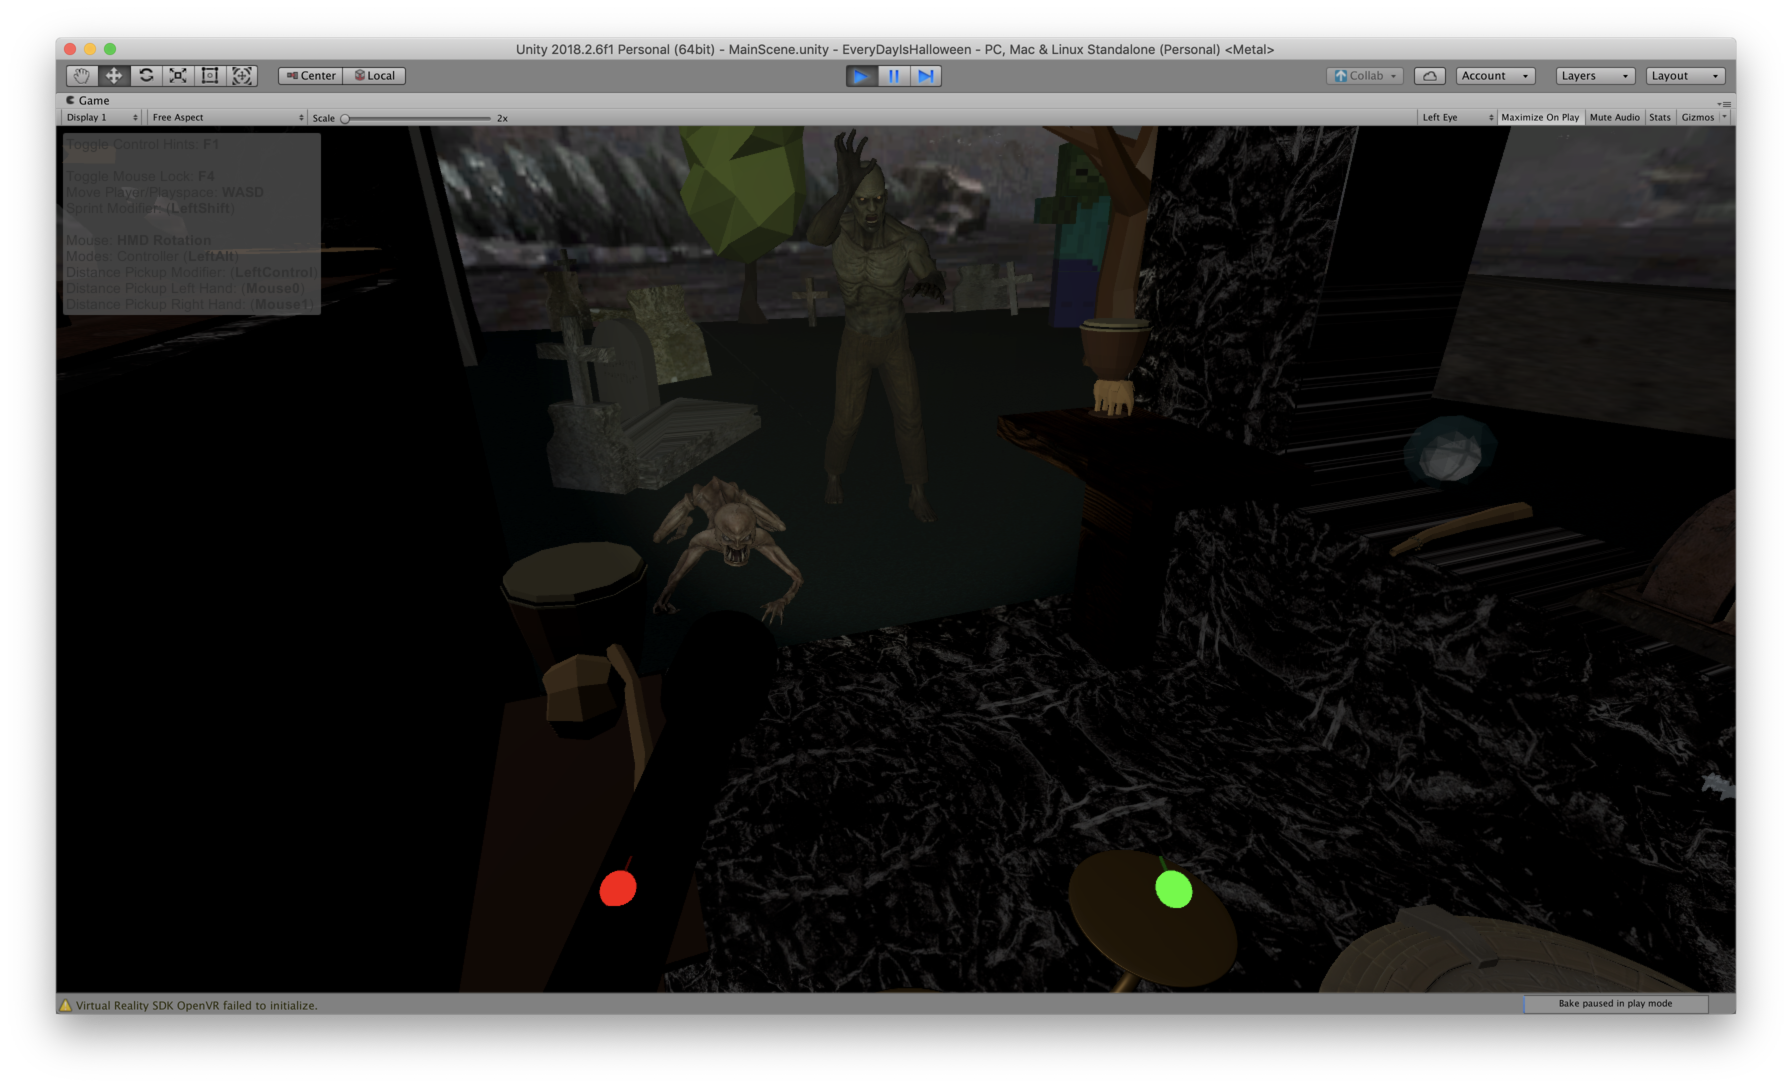Advance one frame with Step button
The width and height of the screenshot is (1792, 1088).
[926, 76]
